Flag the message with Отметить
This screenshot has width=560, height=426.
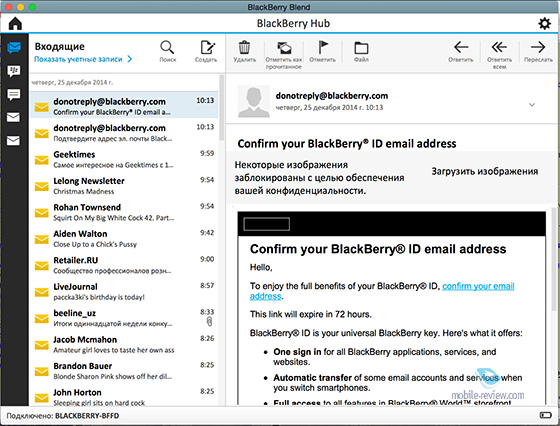click(322, 52)
